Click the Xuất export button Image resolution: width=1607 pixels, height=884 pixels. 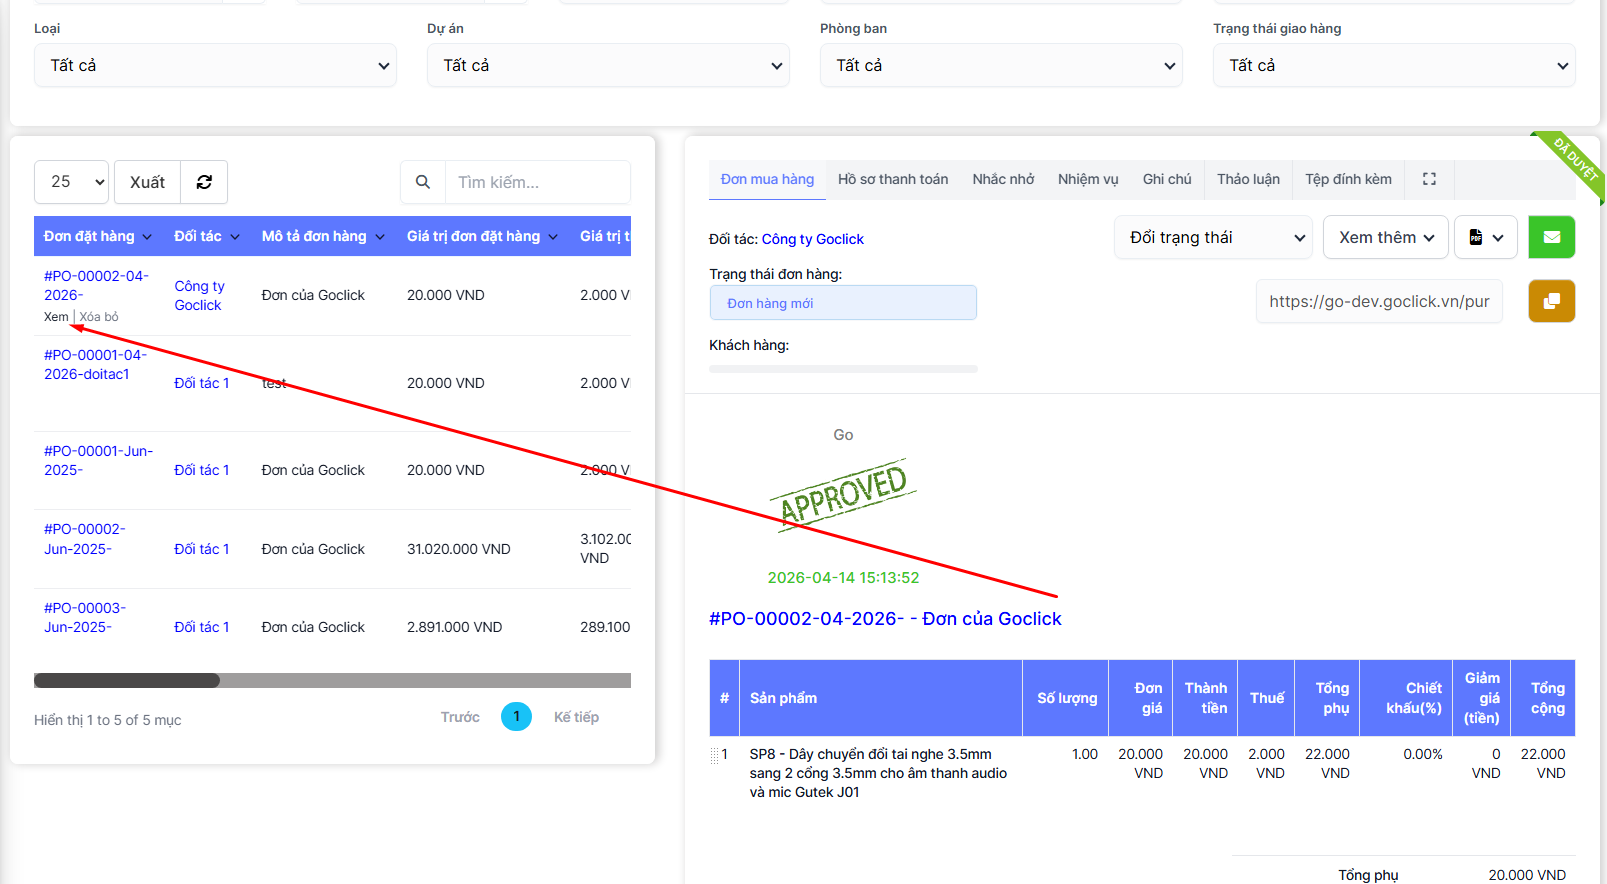[x=147, y=182]
